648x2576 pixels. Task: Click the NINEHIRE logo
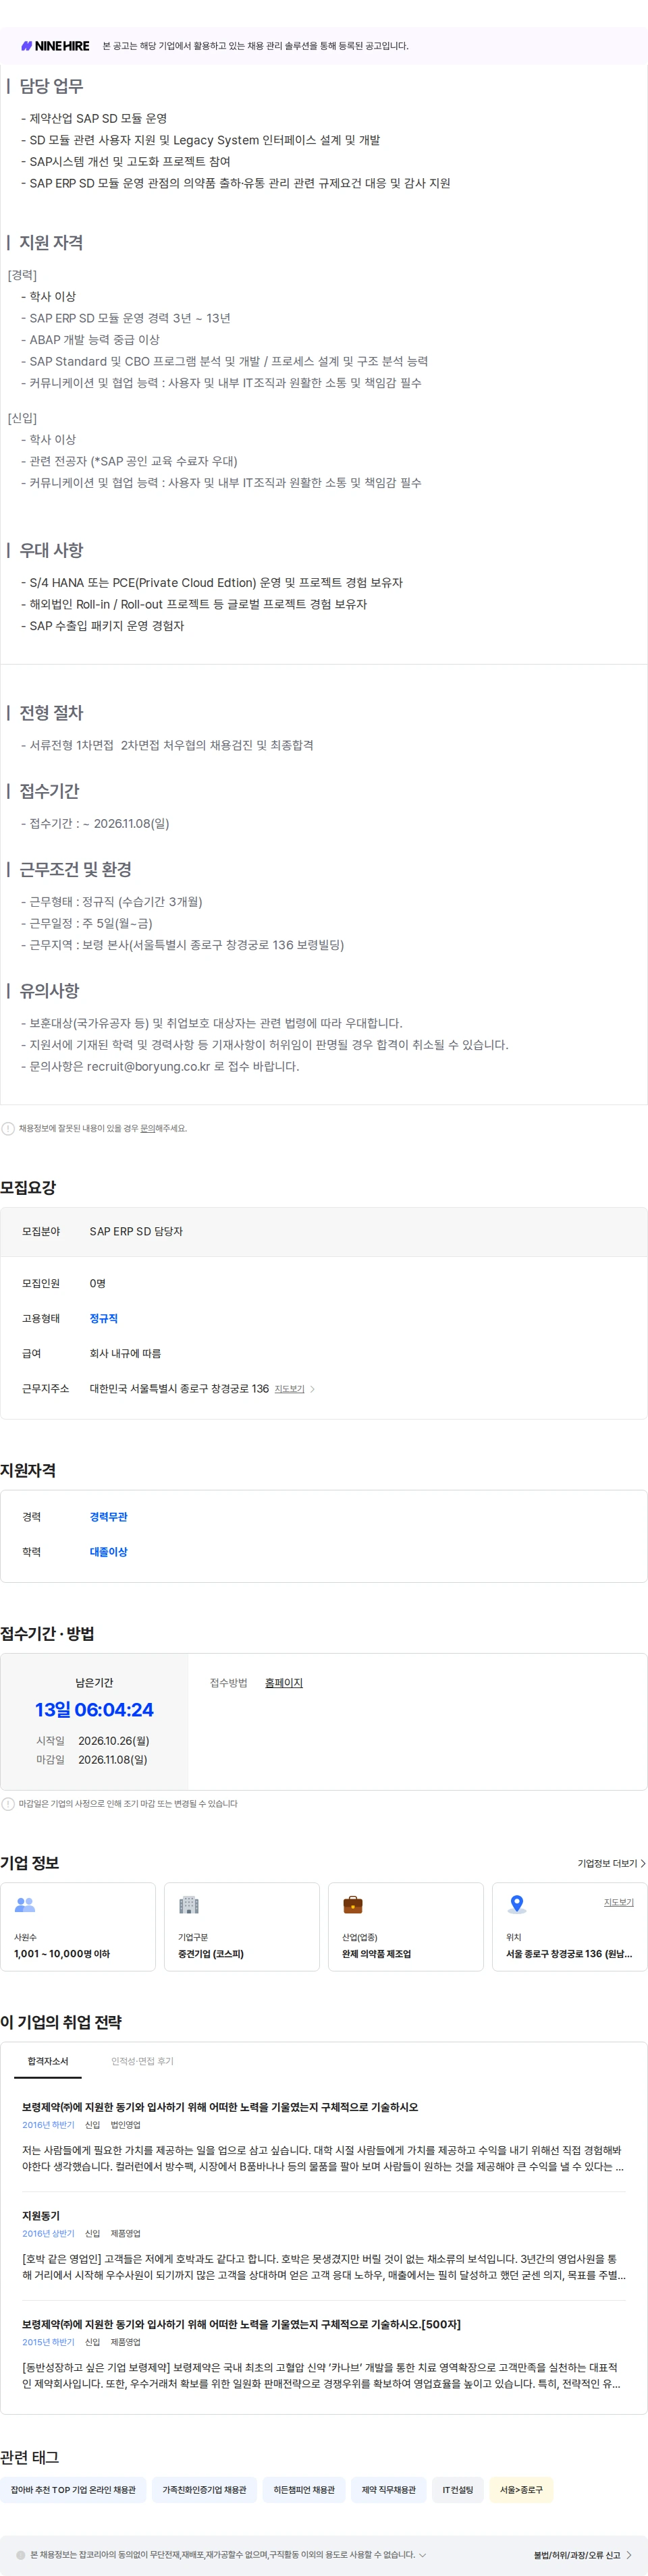click(55, 46)
